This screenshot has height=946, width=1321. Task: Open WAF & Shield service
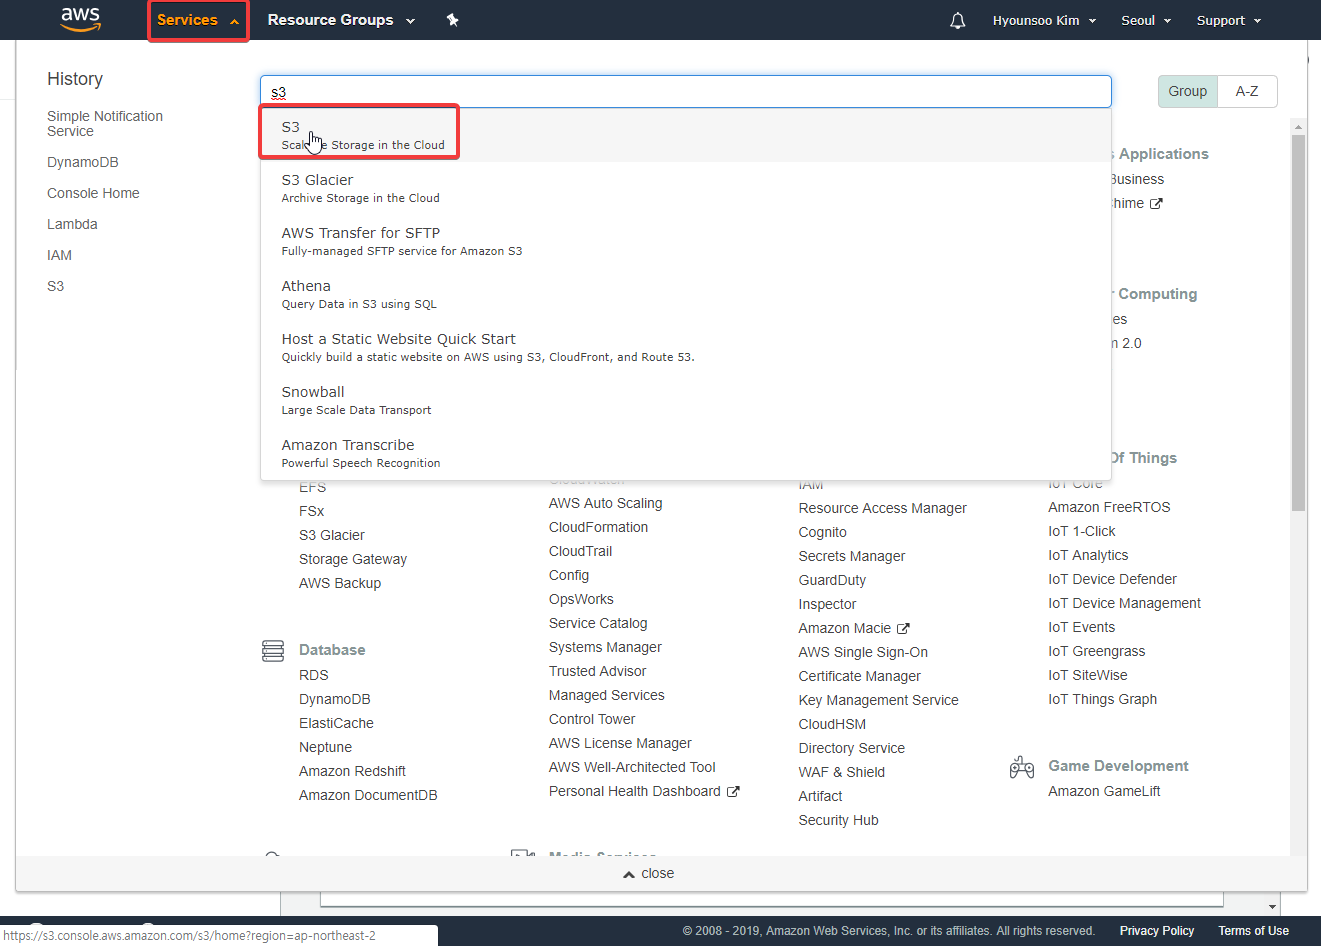(841, 772)
